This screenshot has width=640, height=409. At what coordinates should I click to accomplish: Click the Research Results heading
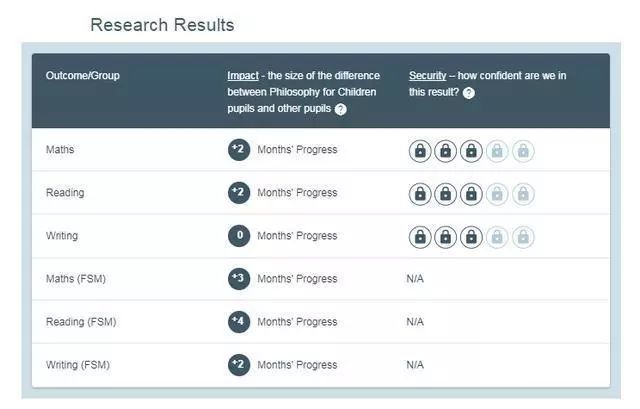coord(162,25)
